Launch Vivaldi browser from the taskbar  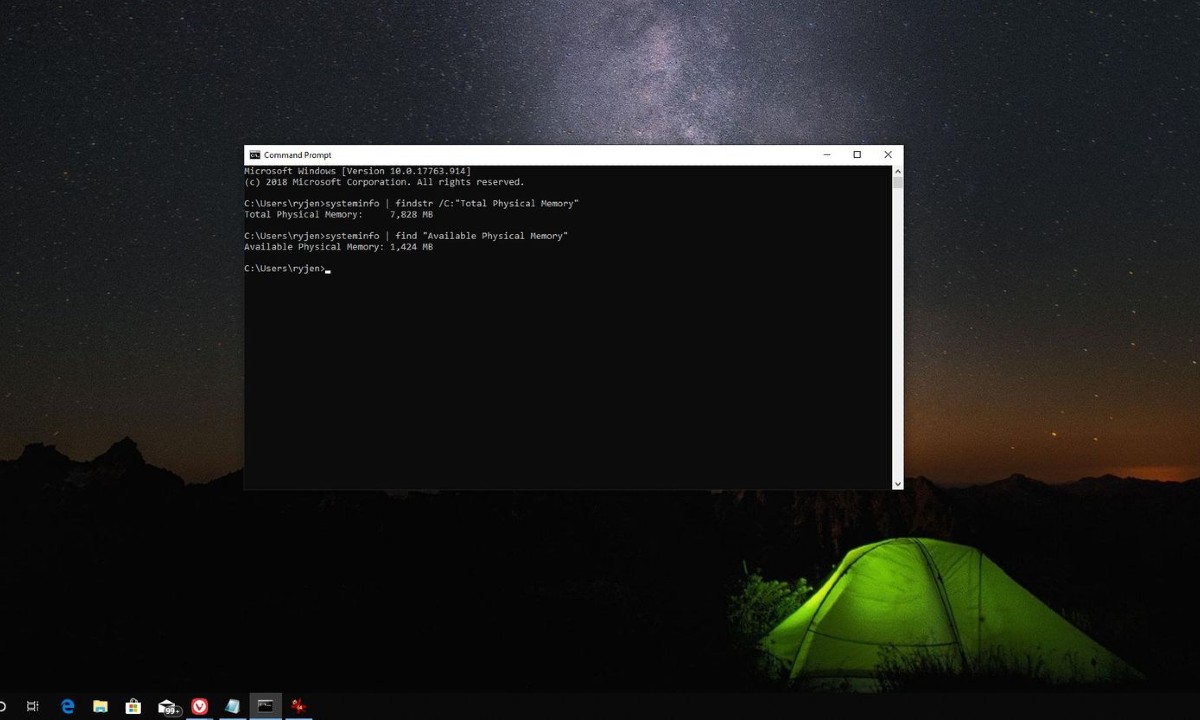click(199, 706)
